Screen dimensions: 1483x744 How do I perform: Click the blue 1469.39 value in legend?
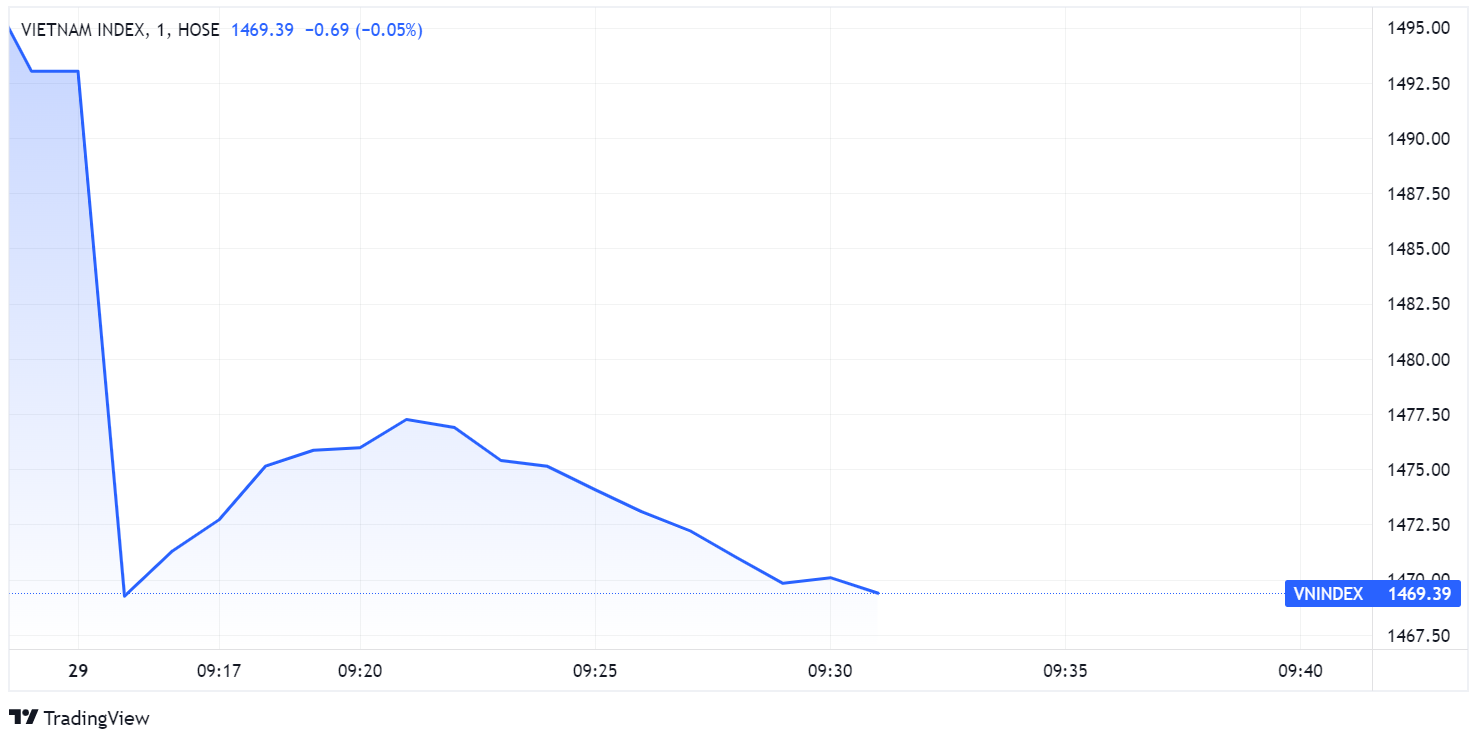click(262, 30)
